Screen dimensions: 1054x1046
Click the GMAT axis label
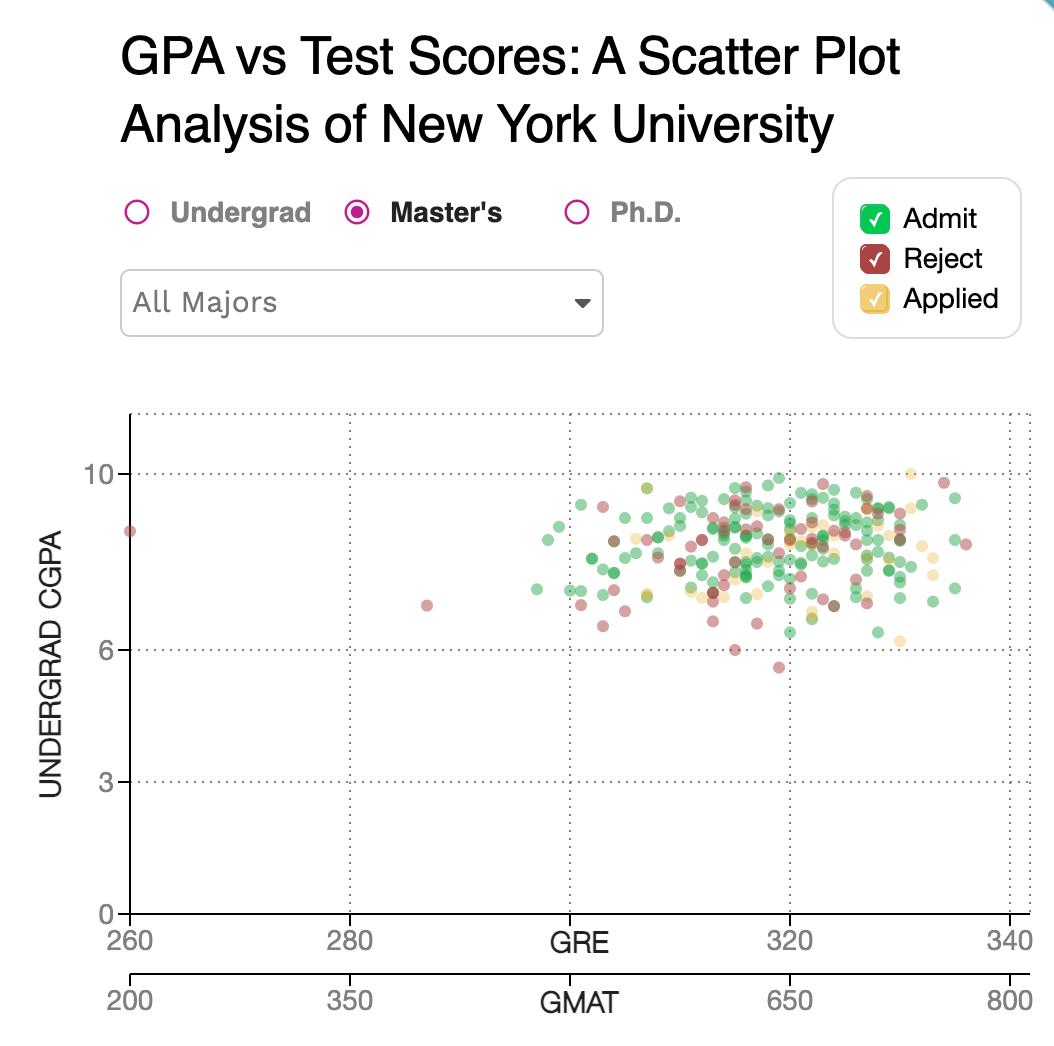tap(579, 1002)
